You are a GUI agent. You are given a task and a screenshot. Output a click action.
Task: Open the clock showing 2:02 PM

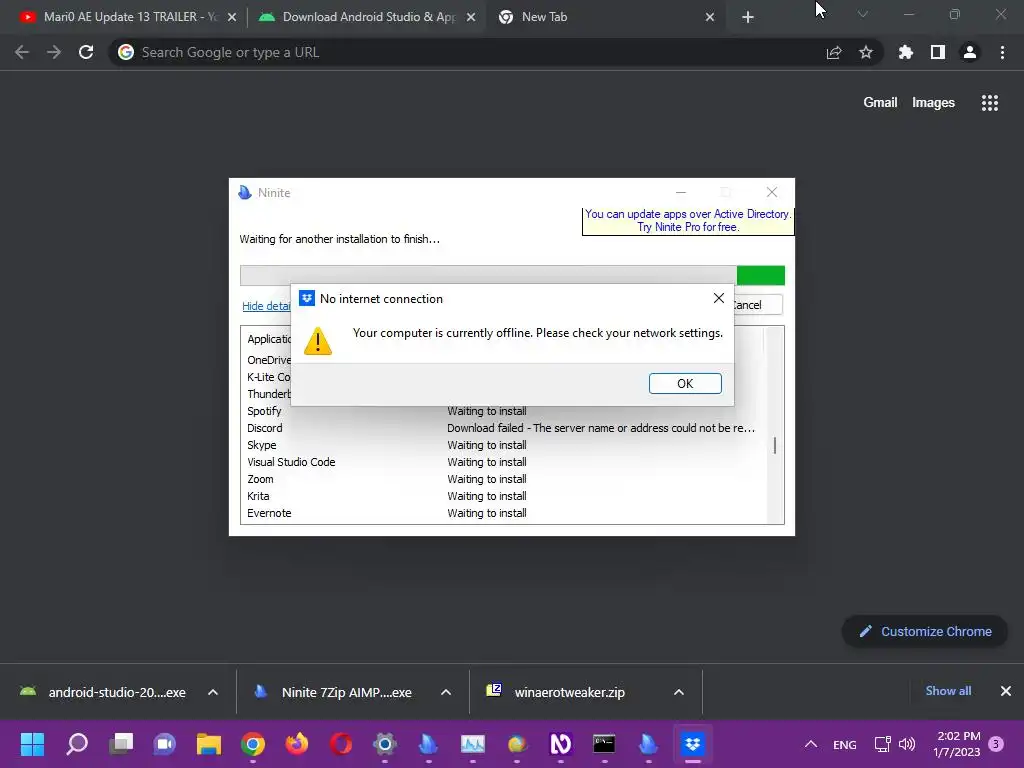[957, 744]
